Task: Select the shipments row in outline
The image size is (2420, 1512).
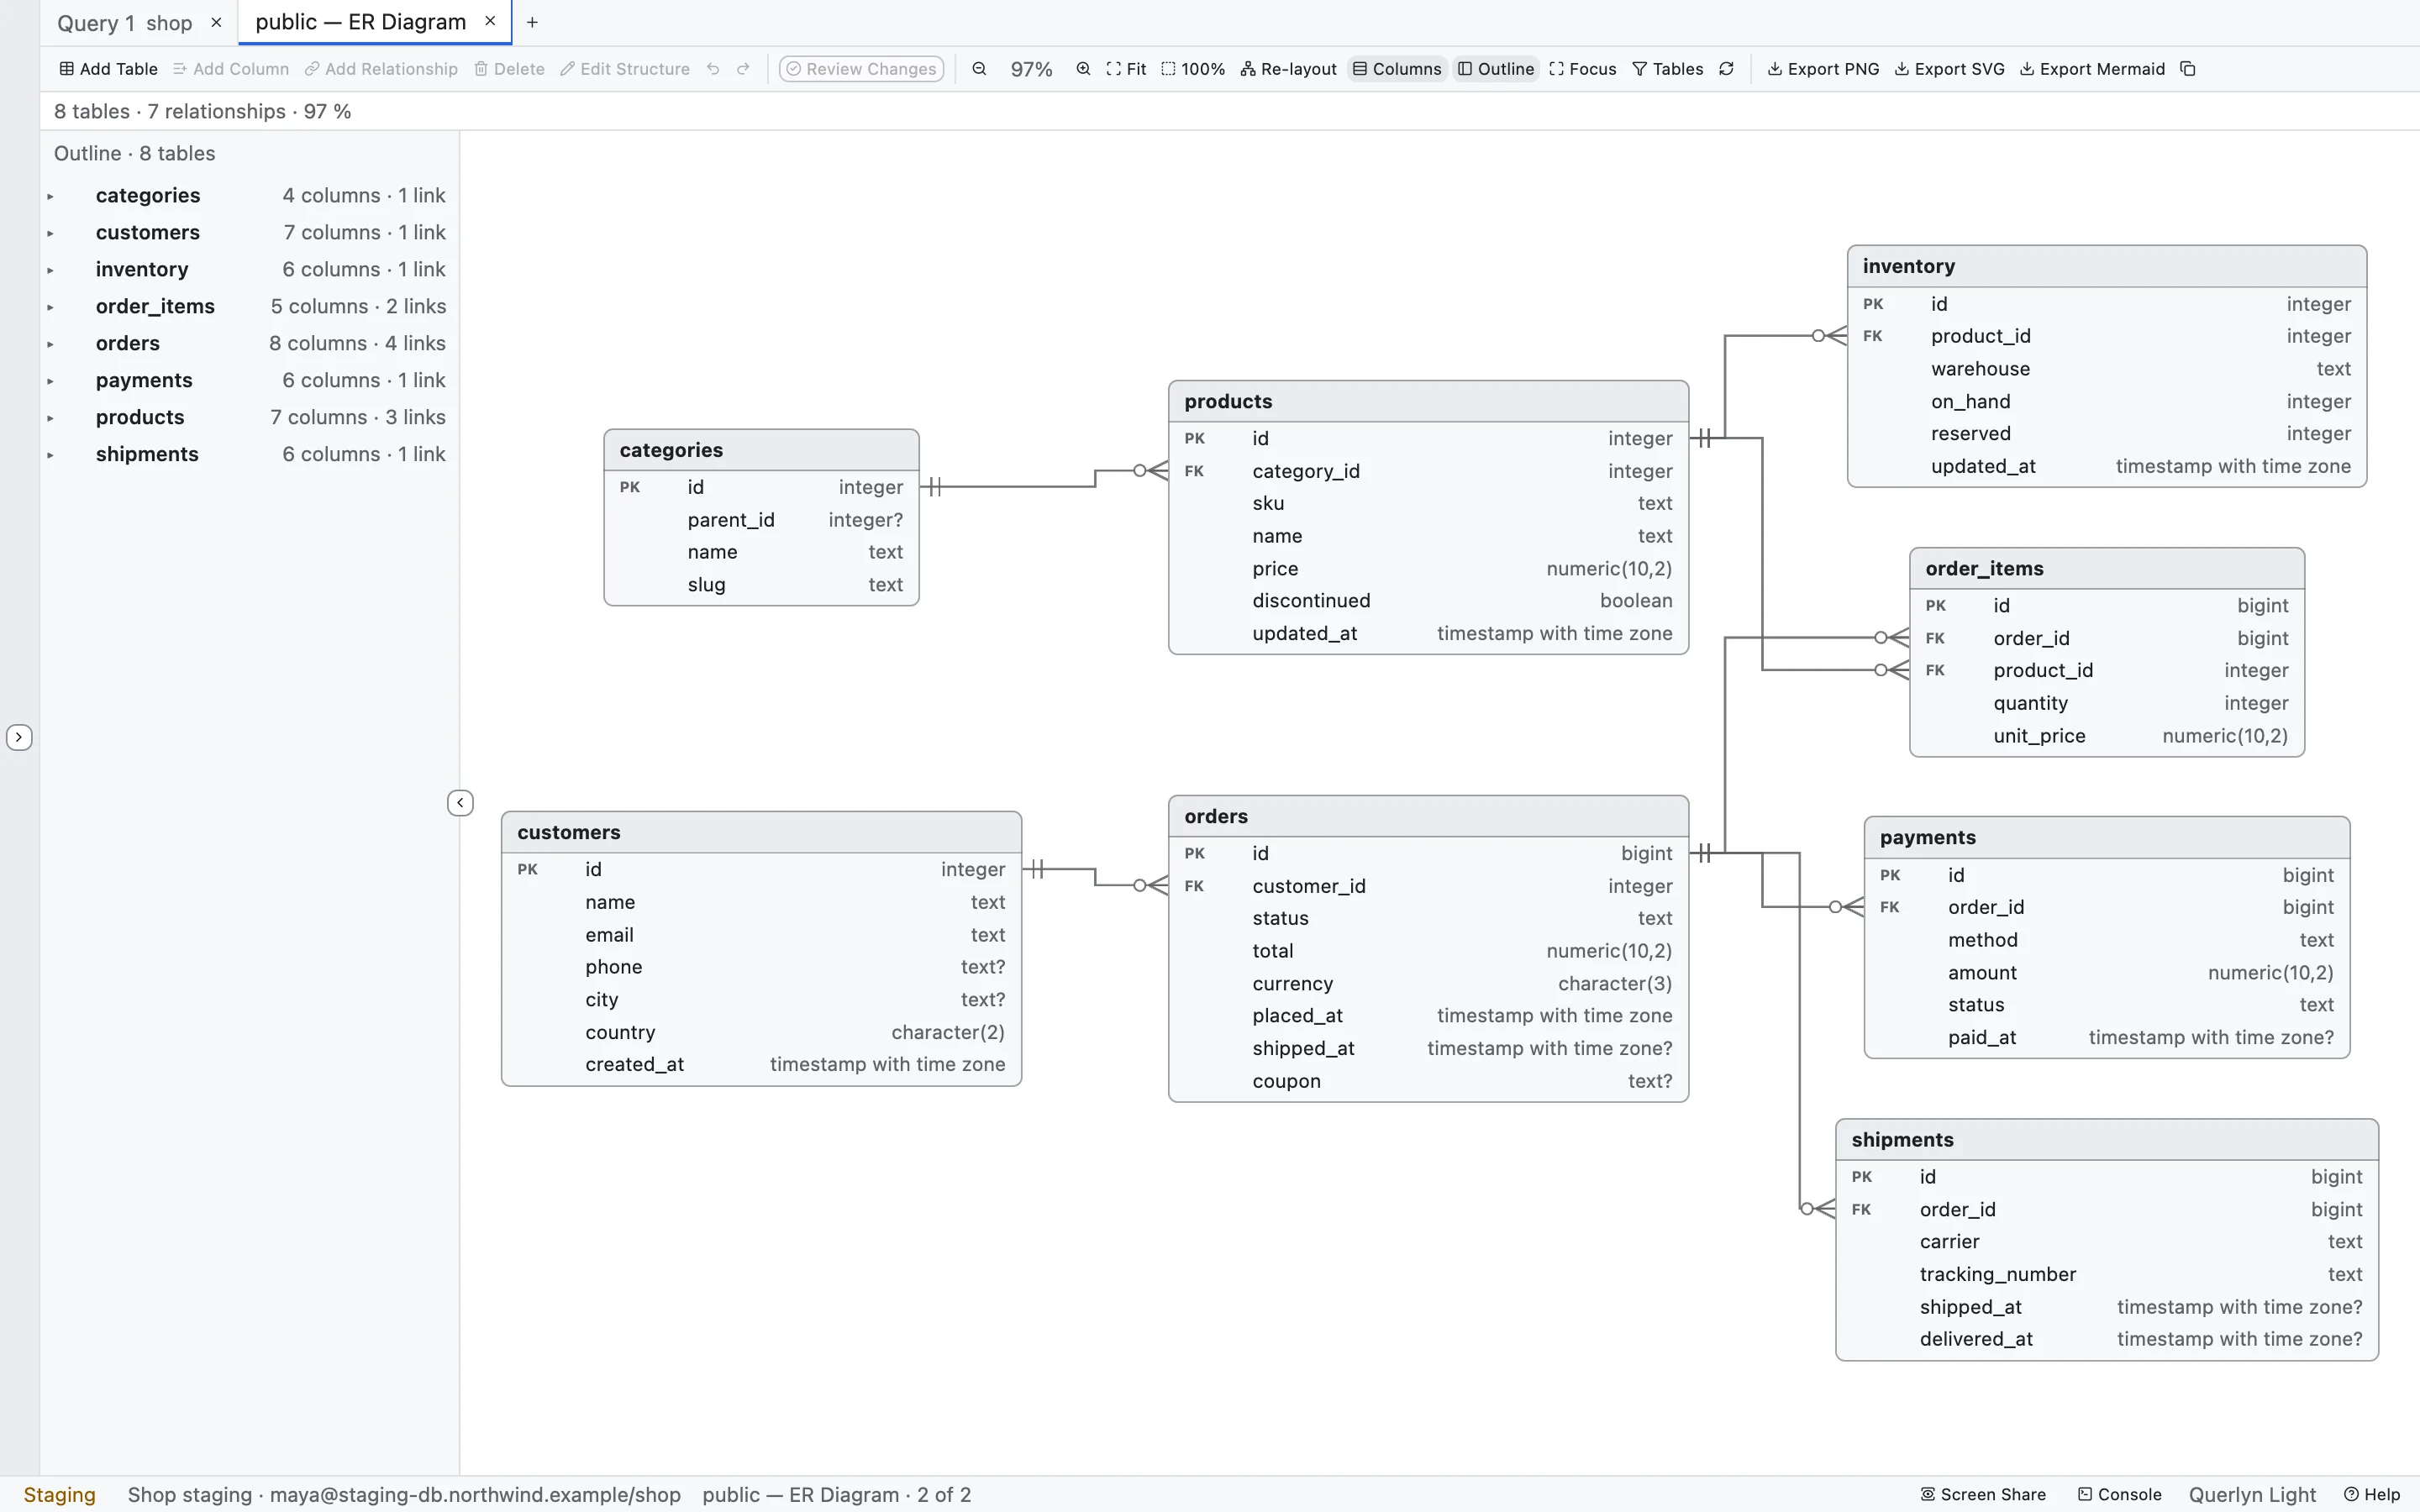Action: [250, 454]
